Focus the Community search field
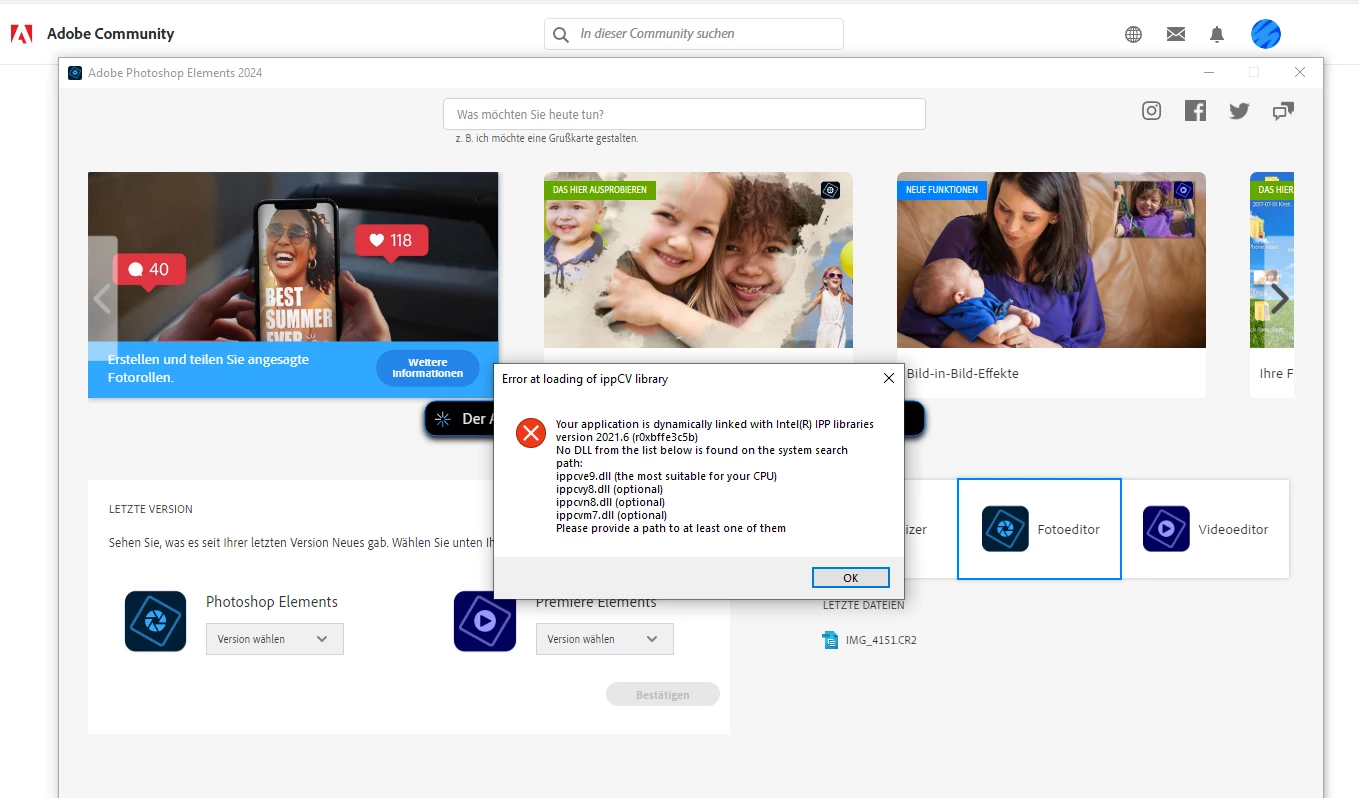The image size is (1359, 798). [694, 34]
